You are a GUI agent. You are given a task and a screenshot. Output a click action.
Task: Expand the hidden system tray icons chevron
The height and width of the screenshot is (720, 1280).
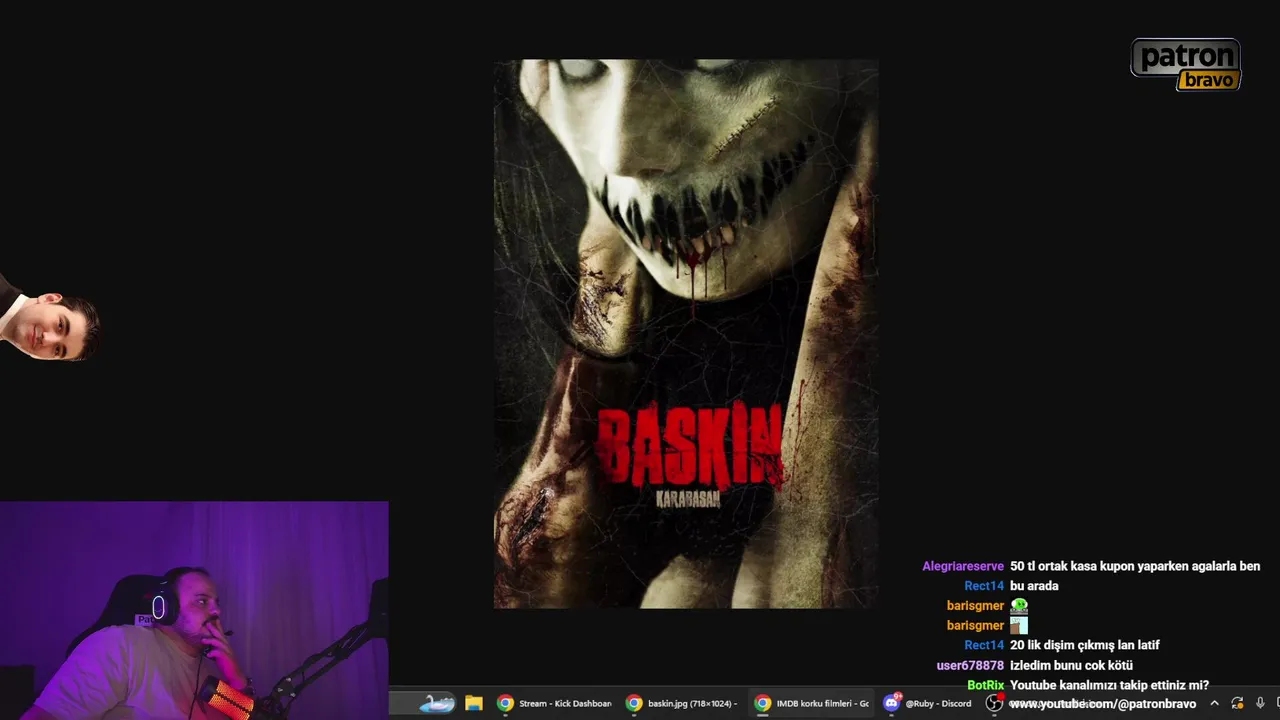coord(1214,703)
